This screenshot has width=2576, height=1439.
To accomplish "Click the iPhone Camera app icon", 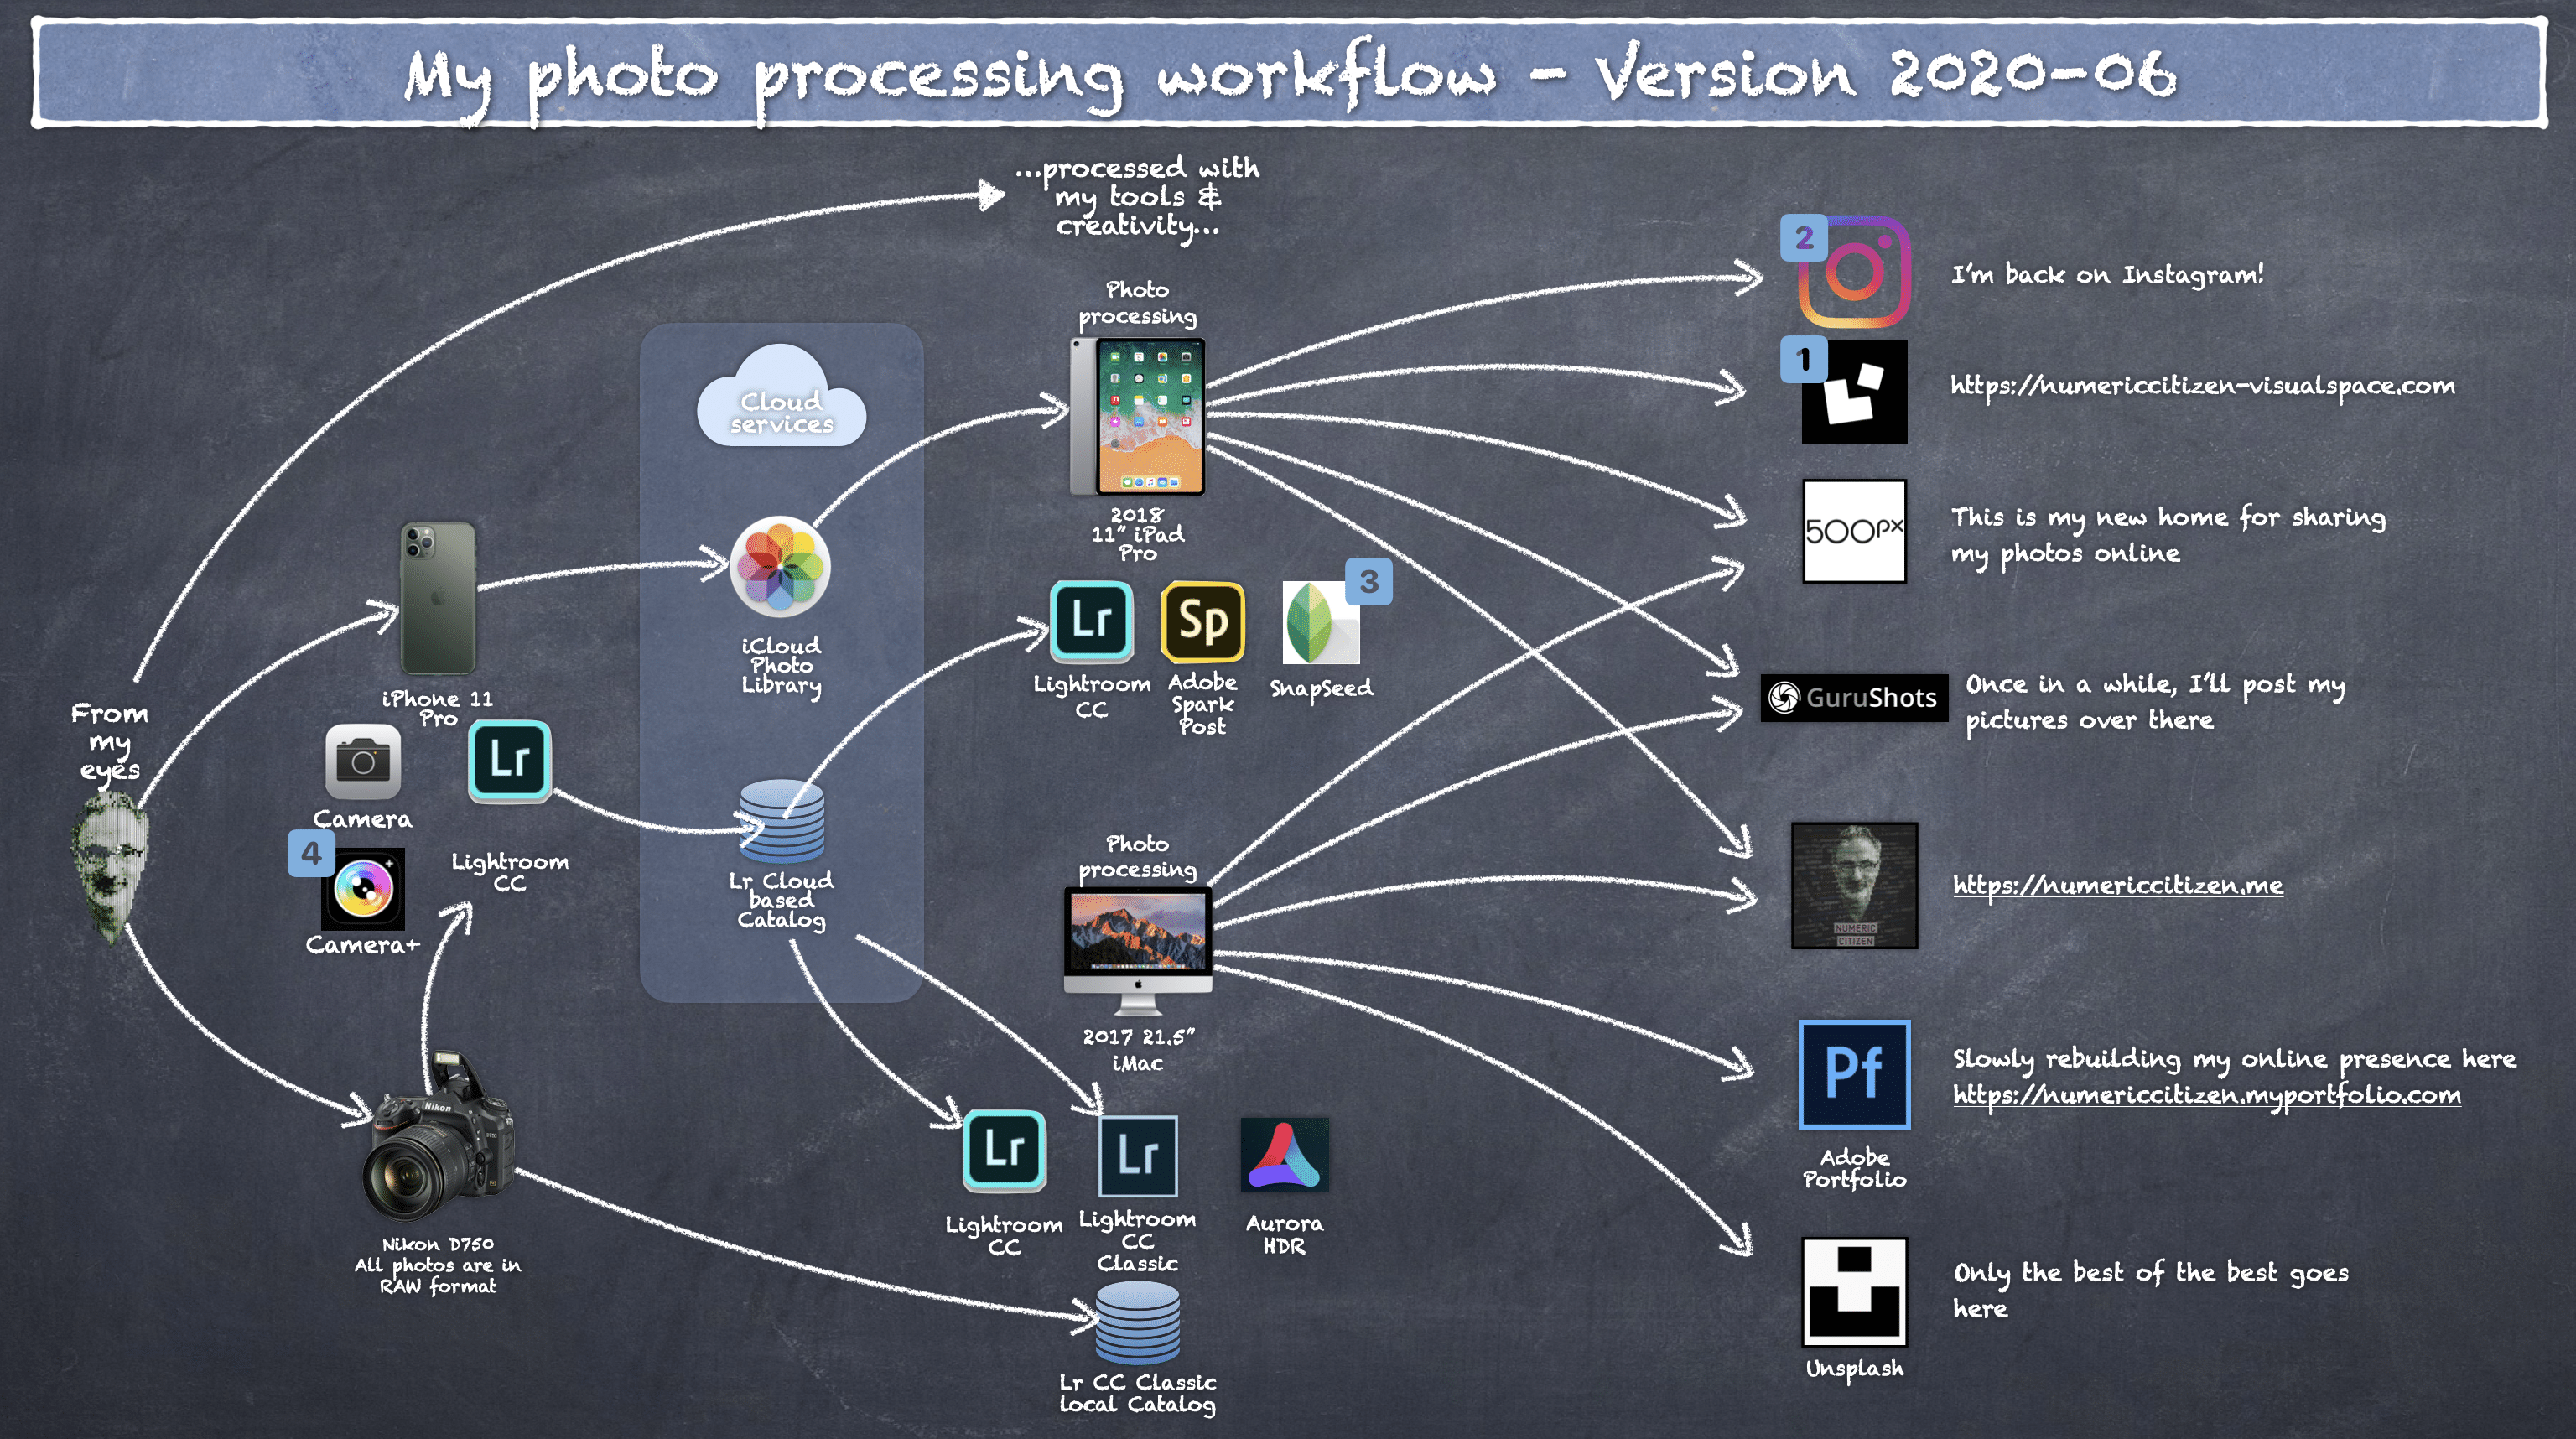I will [363, 762].
